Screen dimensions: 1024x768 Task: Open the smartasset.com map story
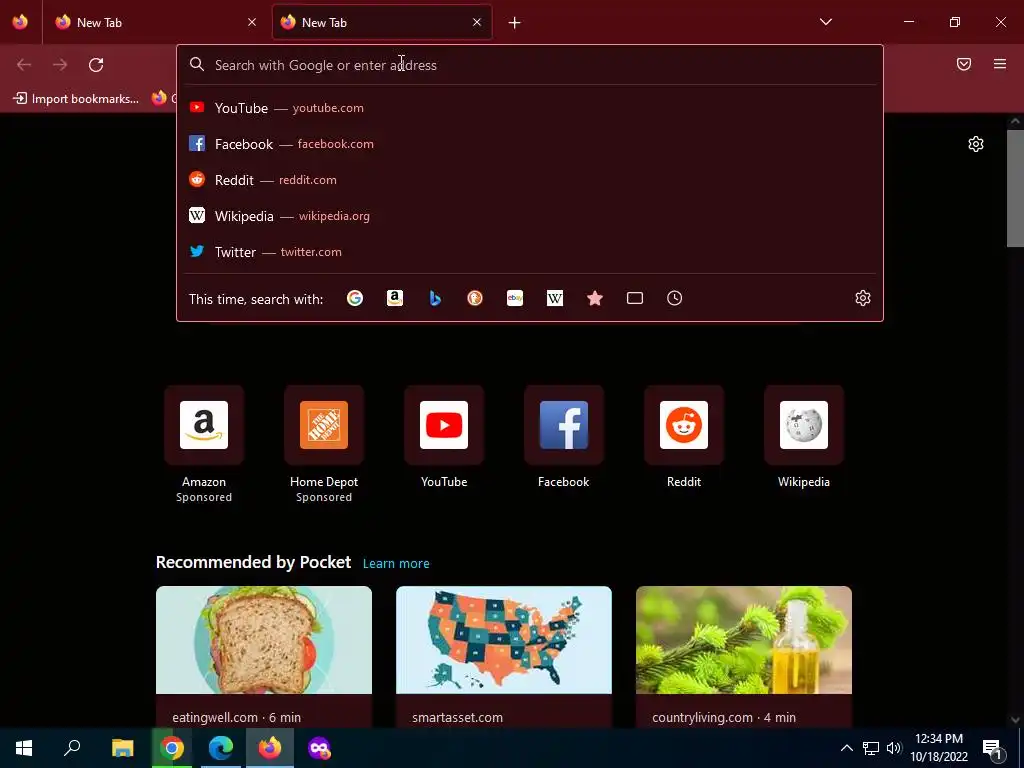[x=504, y=657]
